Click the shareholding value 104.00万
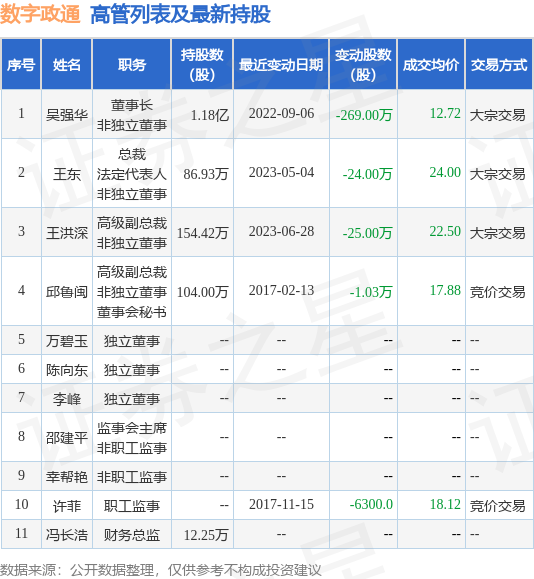 point(202,292)
